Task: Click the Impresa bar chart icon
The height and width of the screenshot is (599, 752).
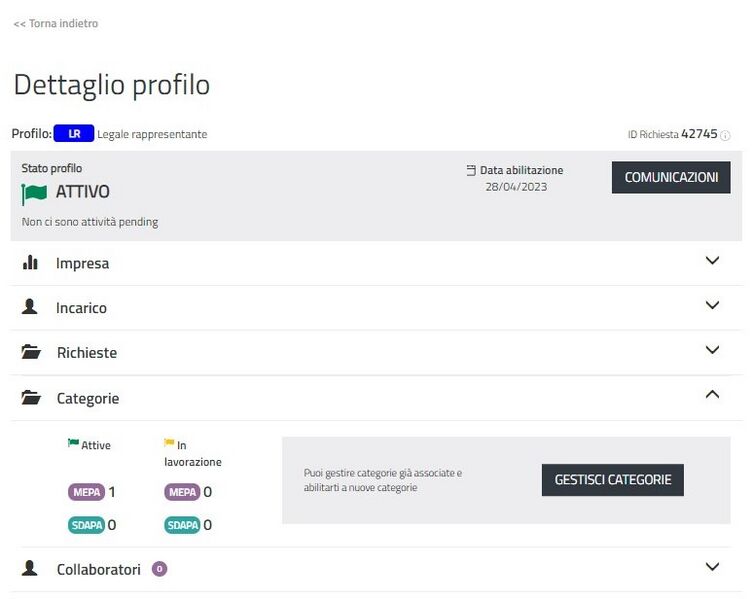Action: click(x=30, y=263)
